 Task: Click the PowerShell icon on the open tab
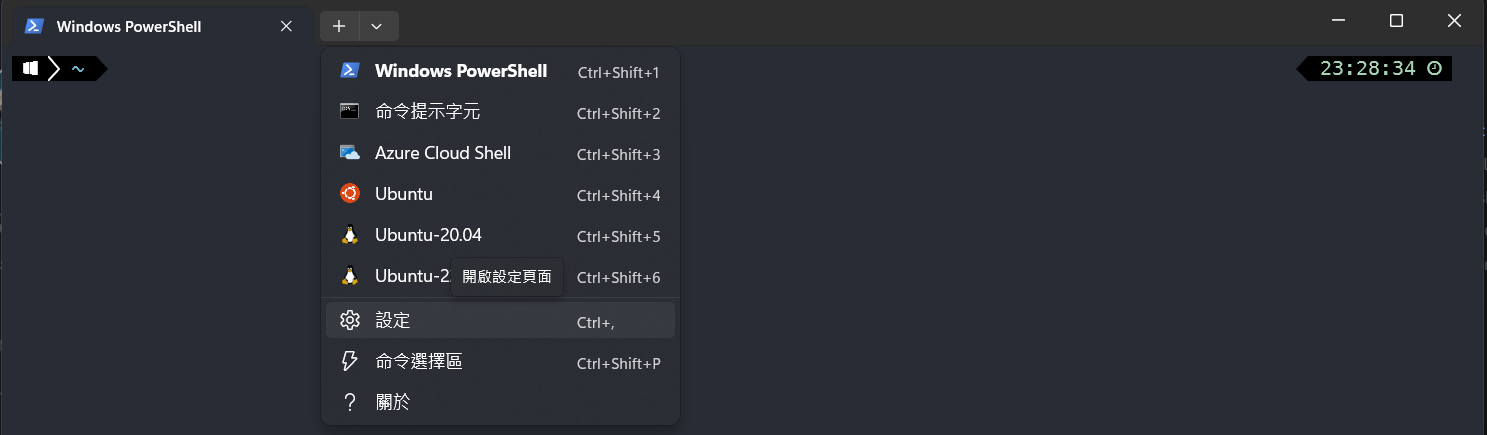point(34,26)
